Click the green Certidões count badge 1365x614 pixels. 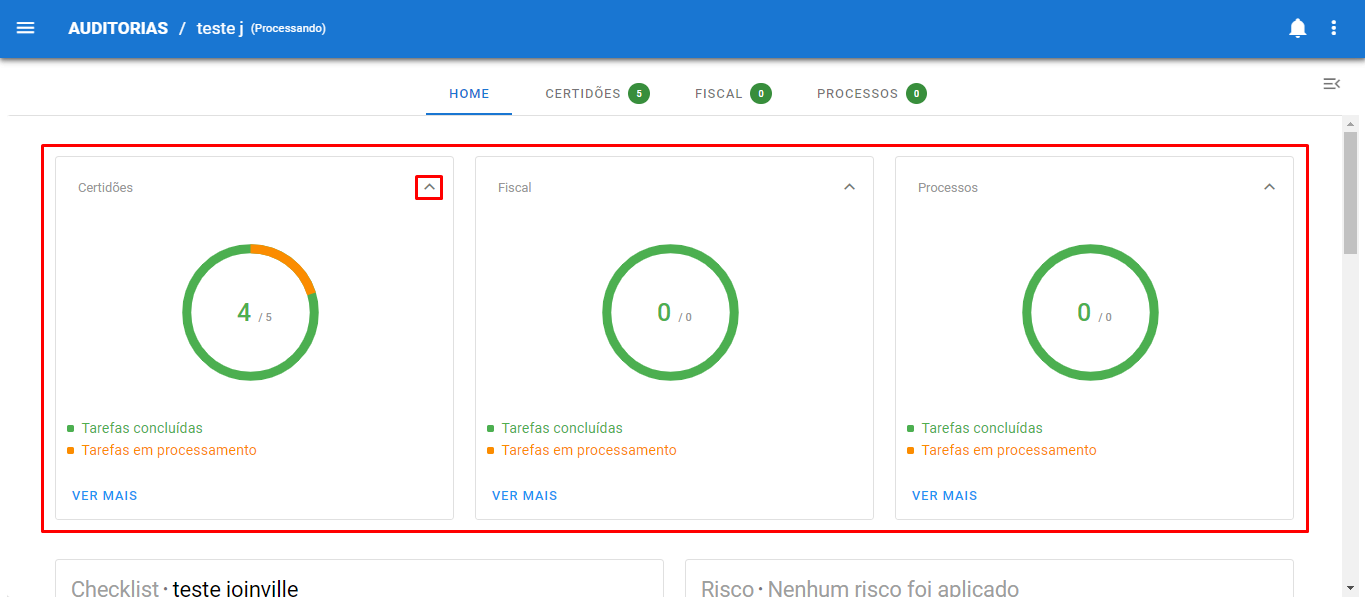(639, 94)
